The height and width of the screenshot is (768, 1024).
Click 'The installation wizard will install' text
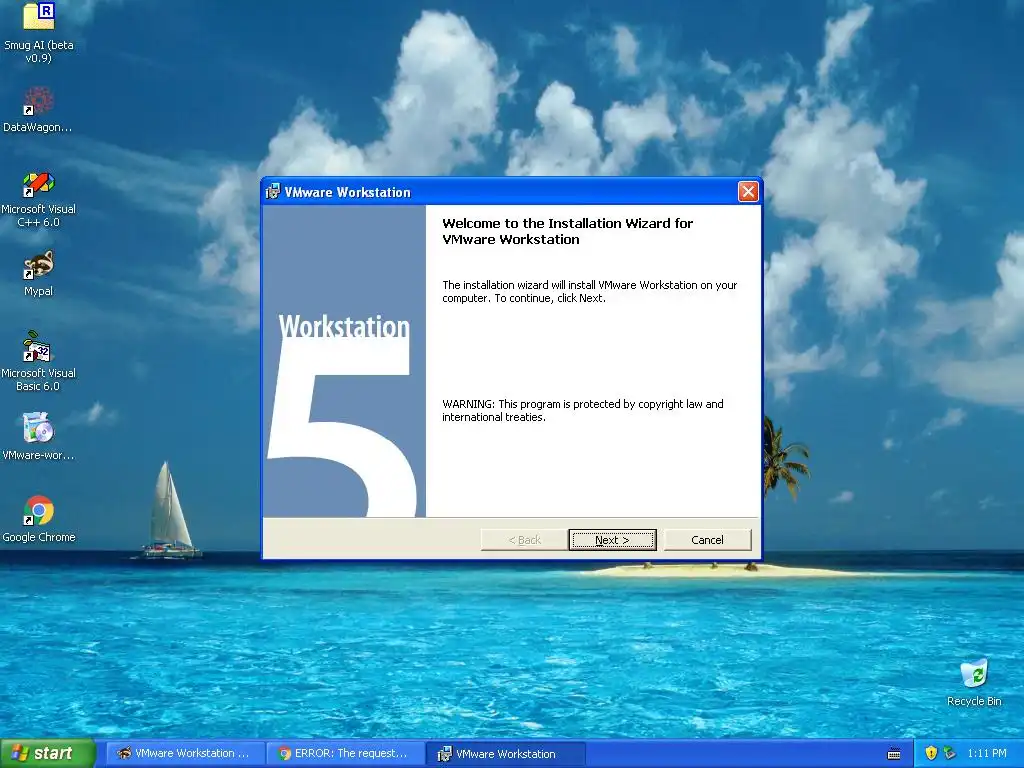pos(590,292)
